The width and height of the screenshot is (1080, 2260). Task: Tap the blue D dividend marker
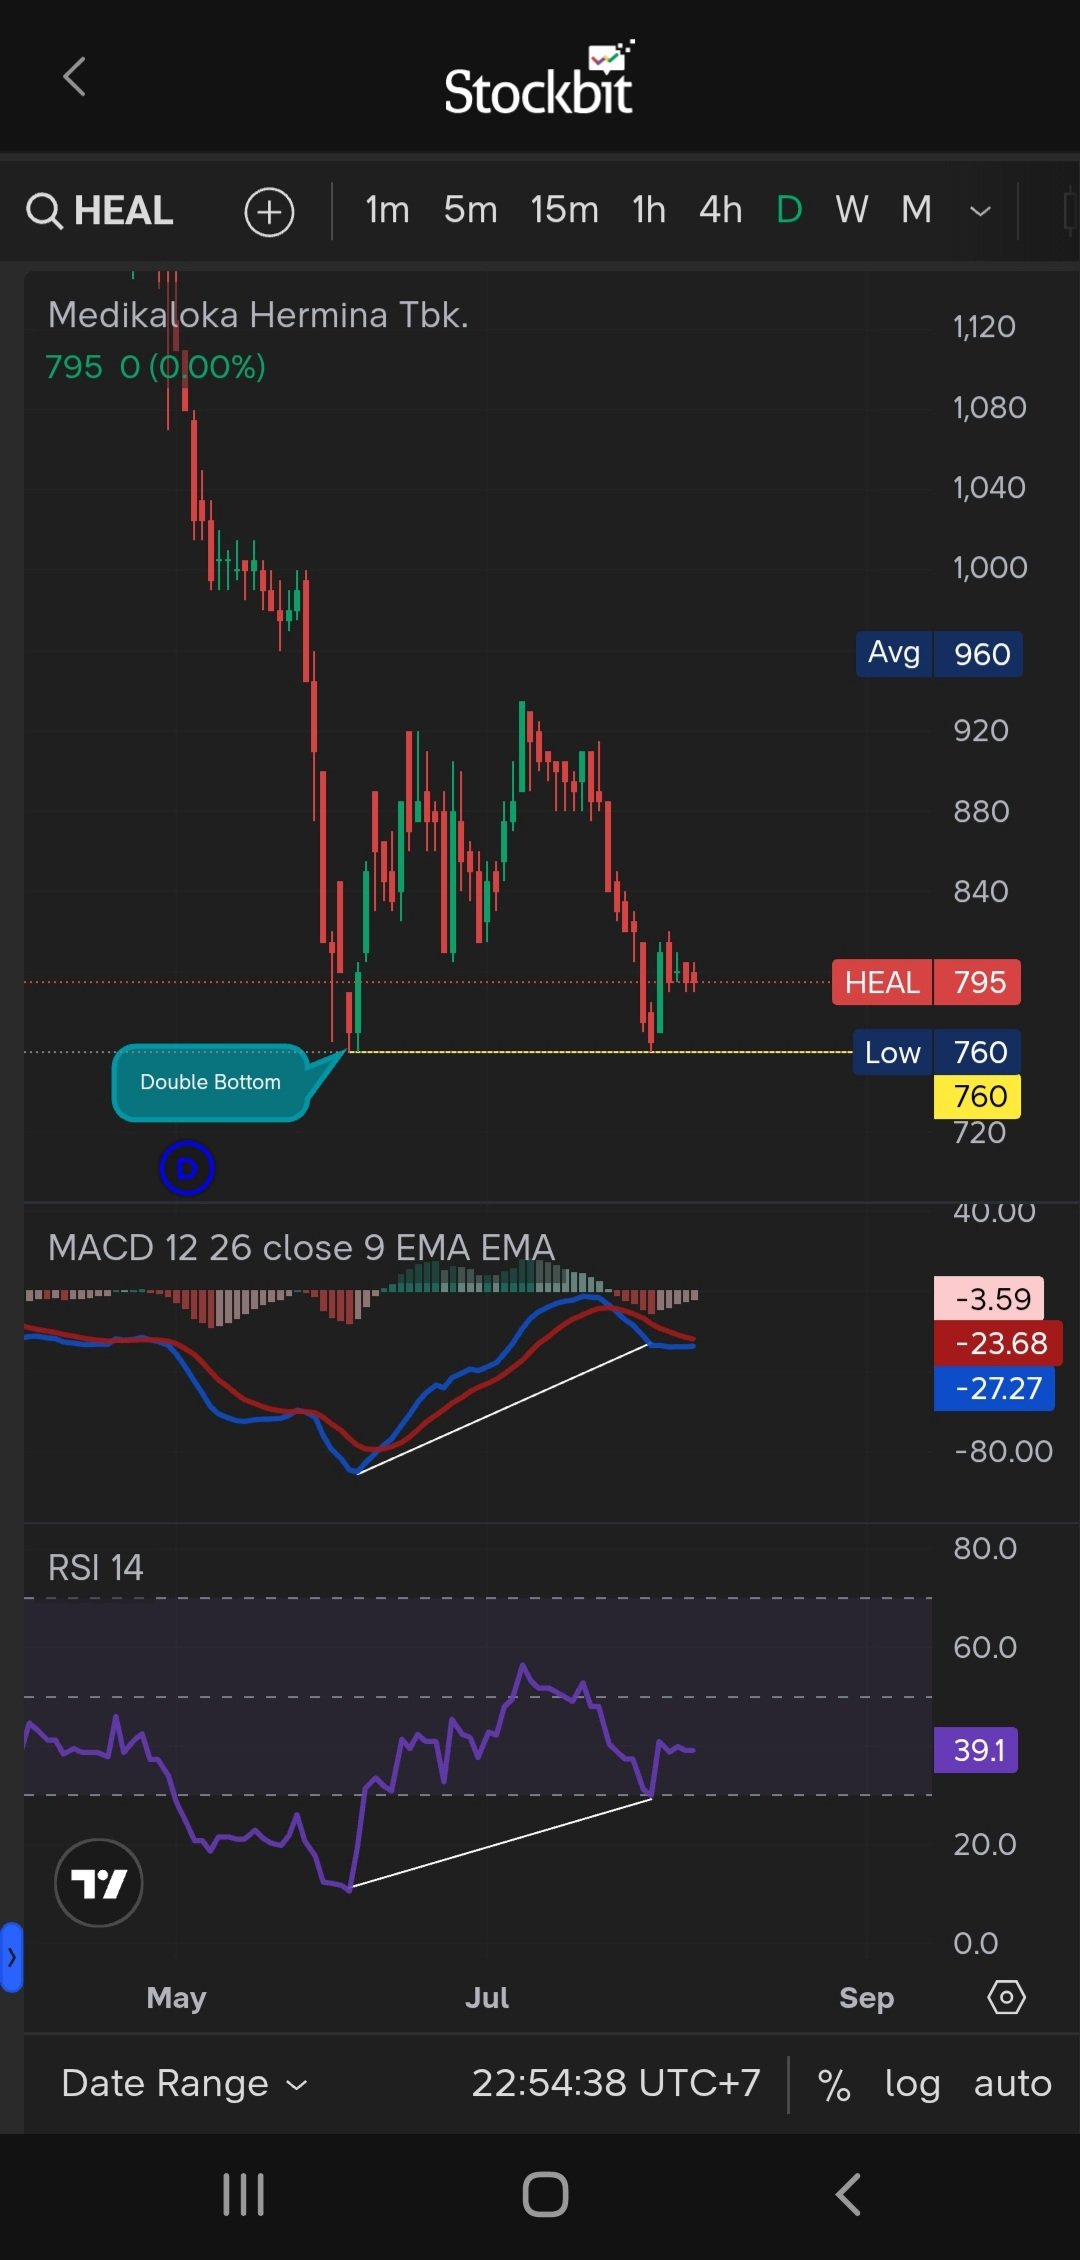pos(186,1167)
